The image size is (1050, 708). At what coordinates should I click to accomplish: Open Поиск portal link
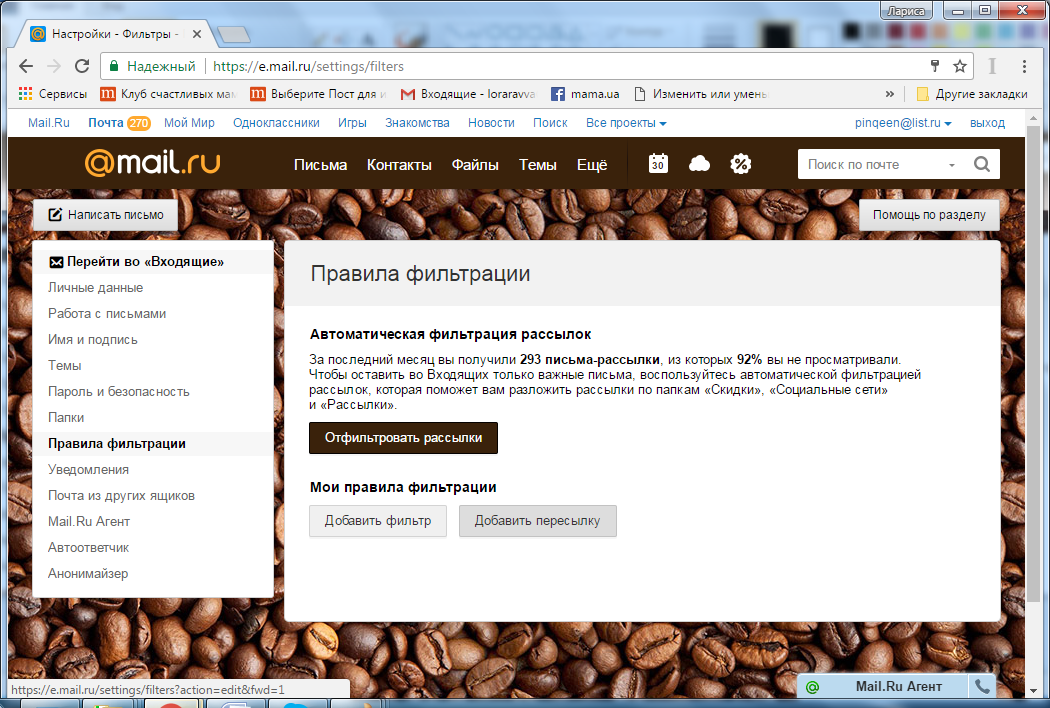click(550, 123)
